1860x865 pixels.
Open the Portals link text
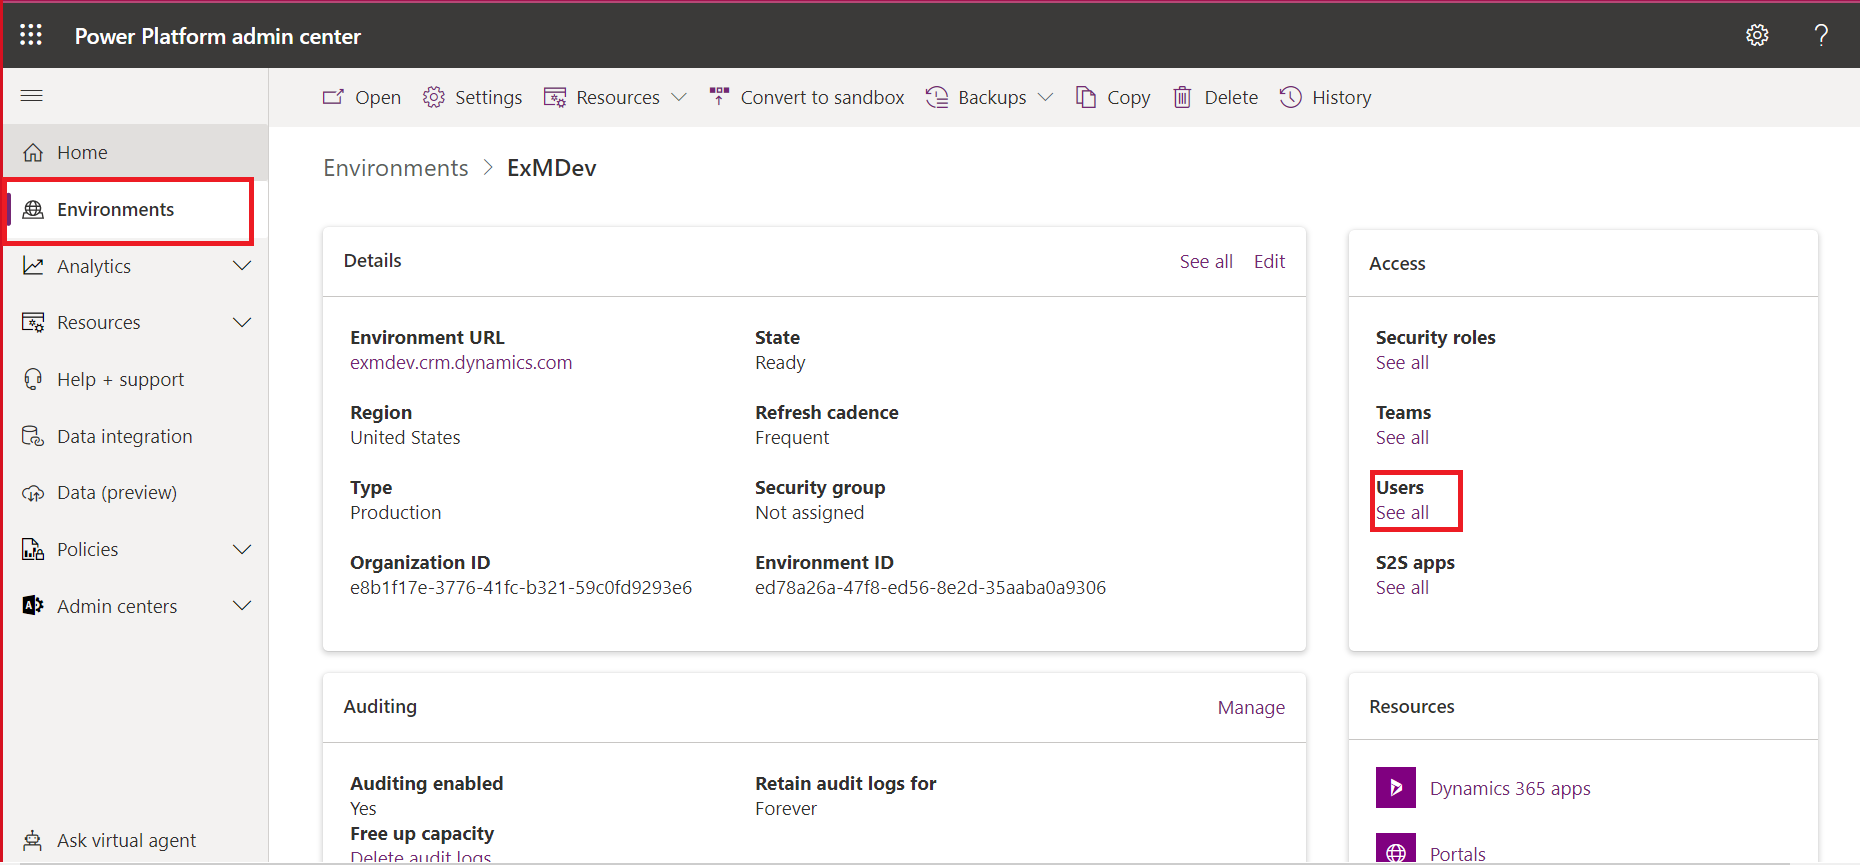point(1457,853)
